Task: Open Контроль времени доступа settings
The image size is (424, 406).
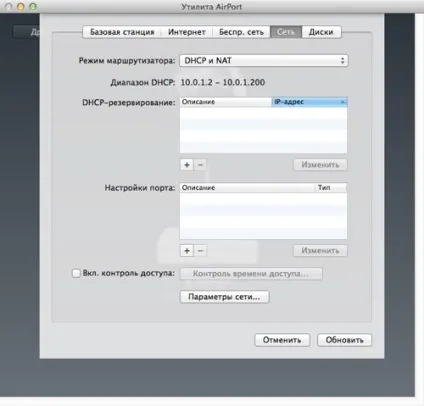Action: click(x=251, y=274)
